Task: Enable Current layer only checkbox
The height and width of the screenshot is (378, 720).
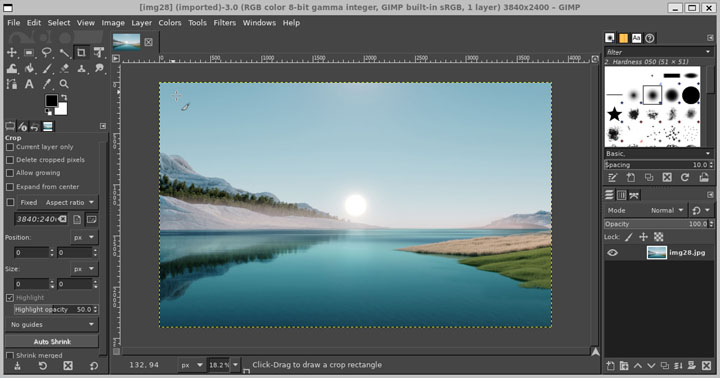Action: tap(10, 147)
